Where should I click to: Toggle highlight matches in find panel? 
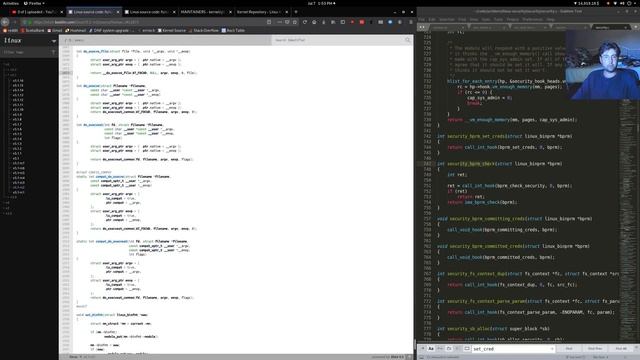pyautogui.click(x=467, y=349)
